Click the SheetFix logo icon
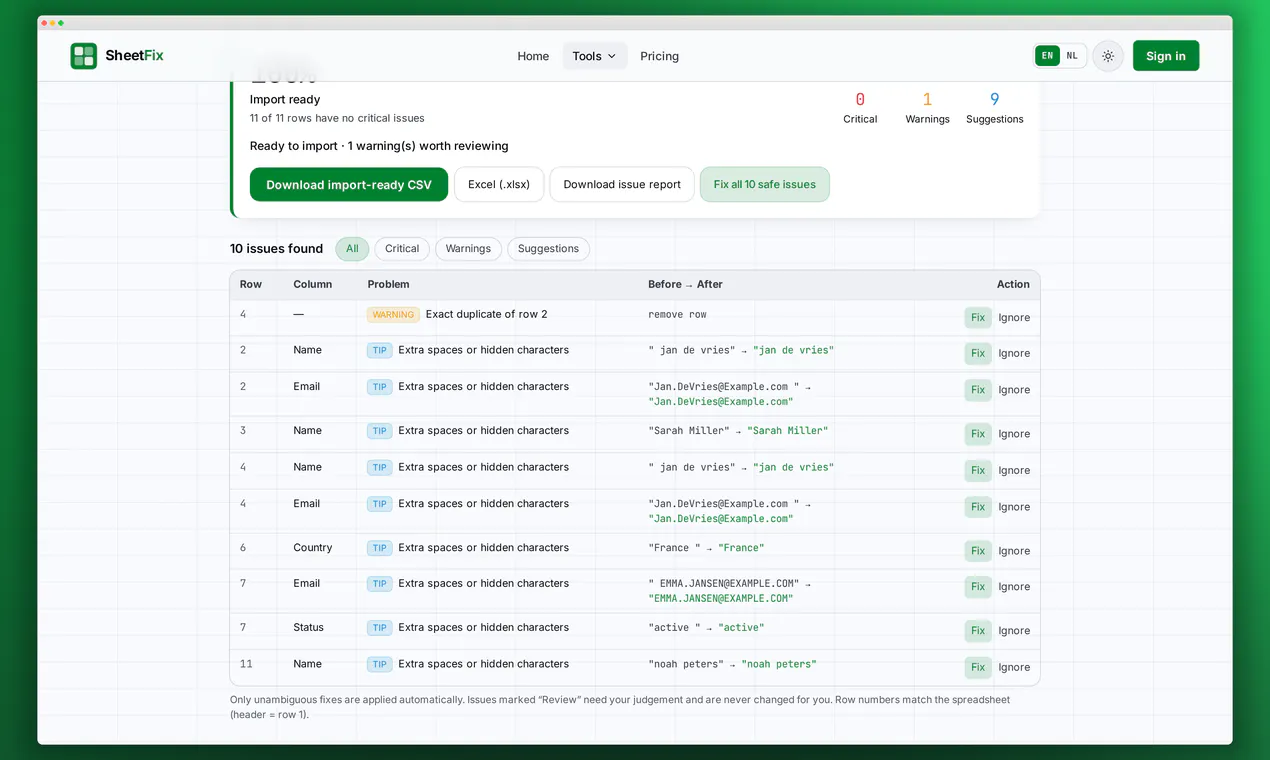Viewport: 1270px width, 760px height. (84, 56)
